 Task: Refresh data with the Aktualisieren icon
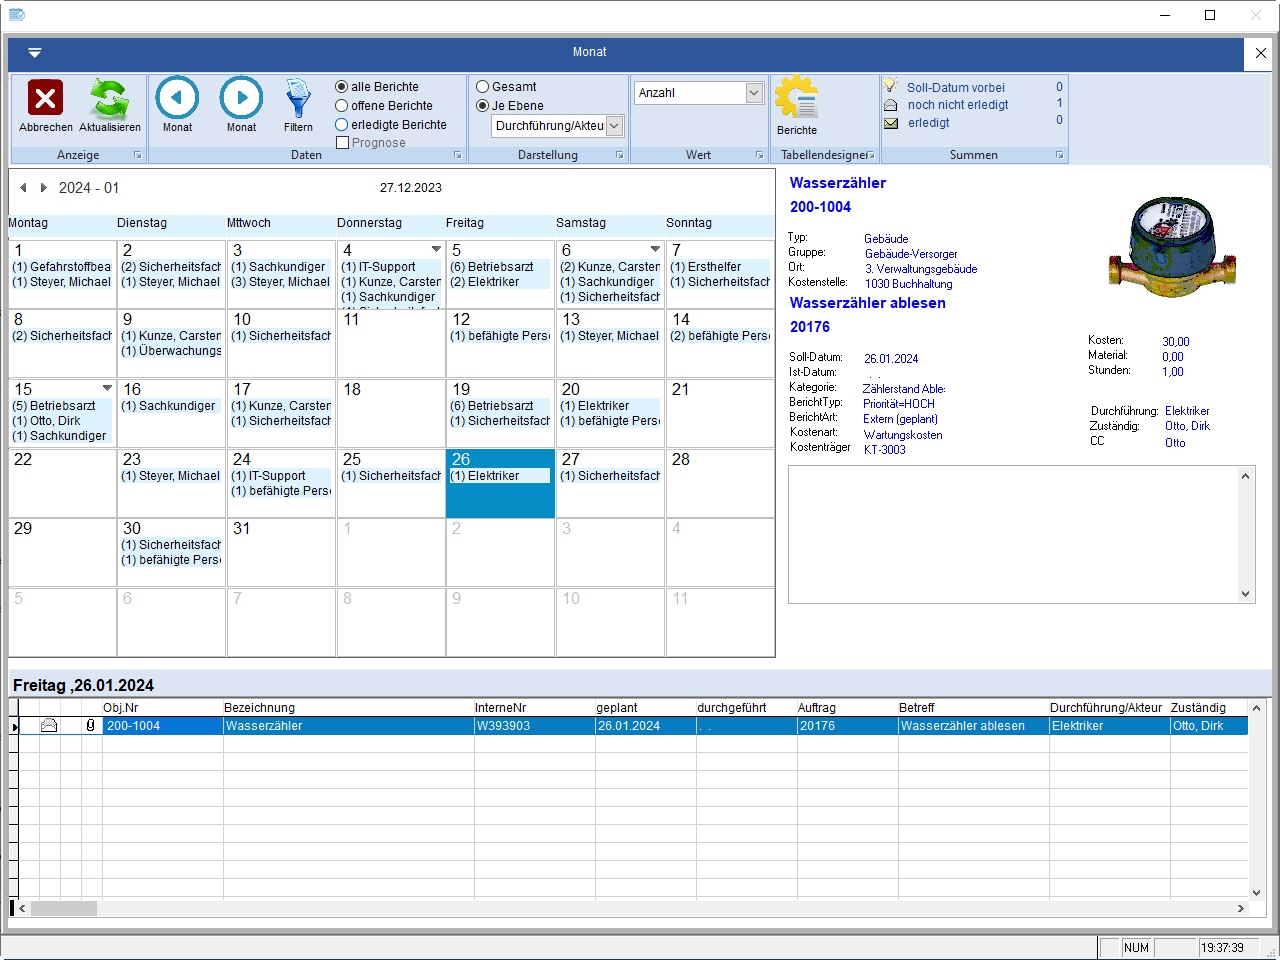coord(109,98)
